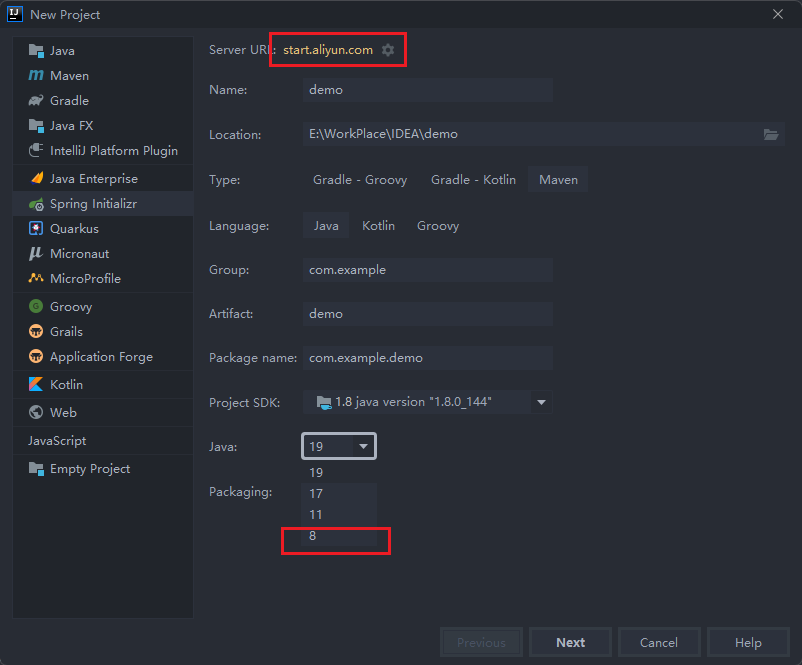802x665 pixels.
Task: Select JavaScript in project list
Action: click(103, 440)
